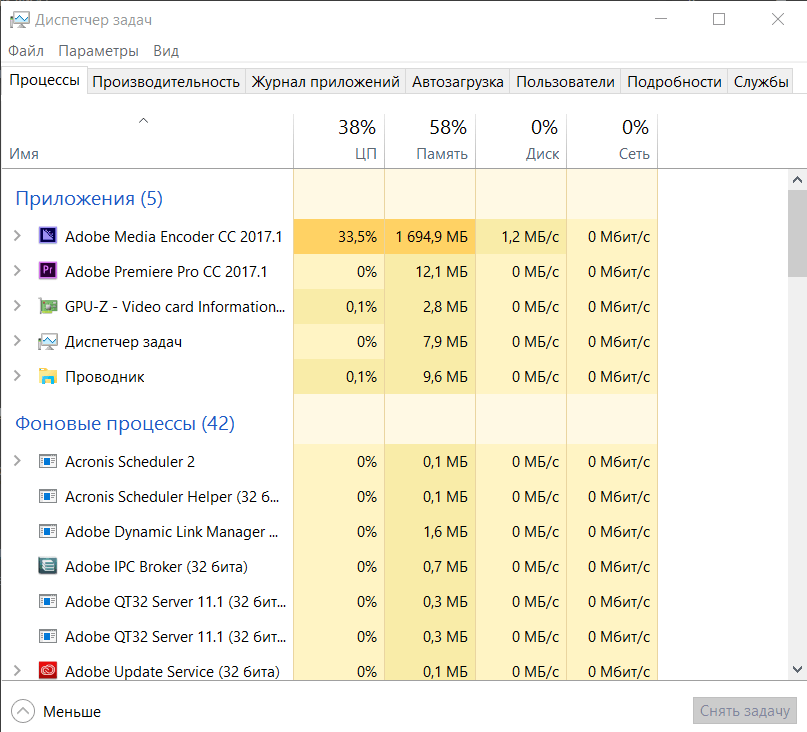Screen dimensions: 807x732
Task: Click the Проводник folder icon
Action: 48,376
